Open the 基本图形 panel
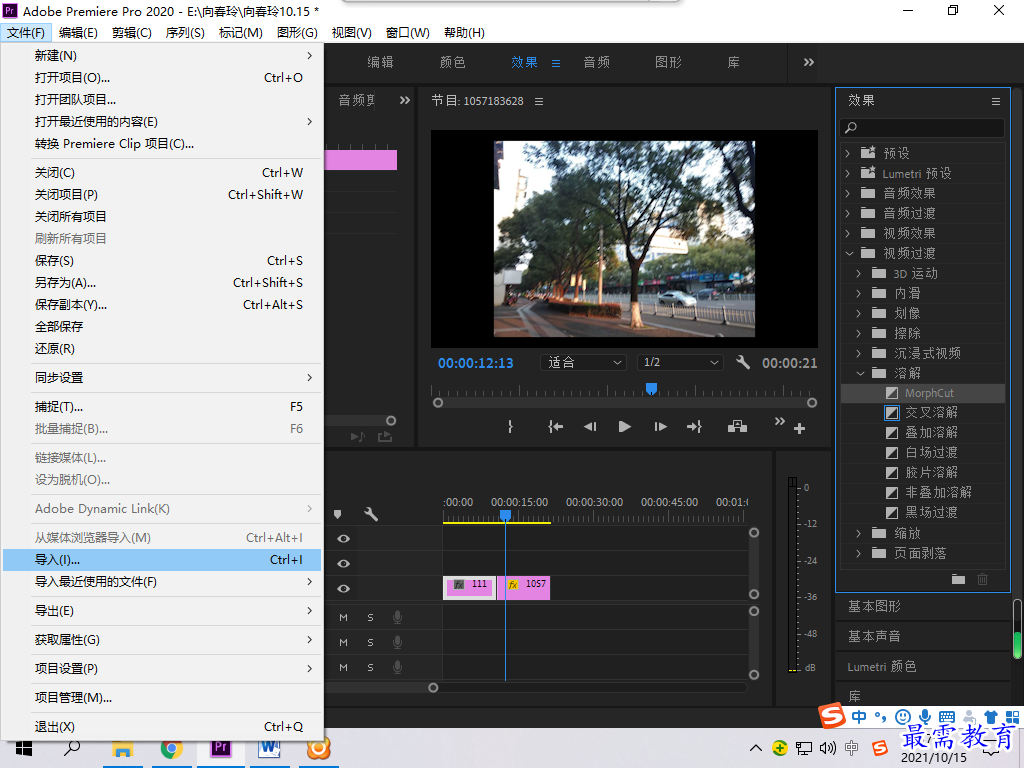Image resolution: width=1024 pixels, height=768 pixels. tap(874, 606)
